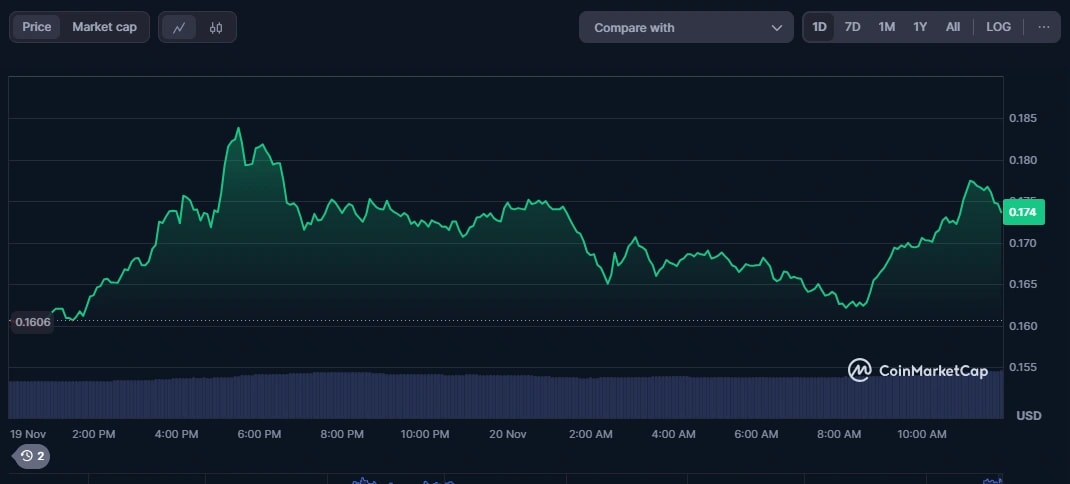This screenshot has height=484, width=1070.
Task: Click the 0.1606 opening price label
Action: (x=31, y=322)
